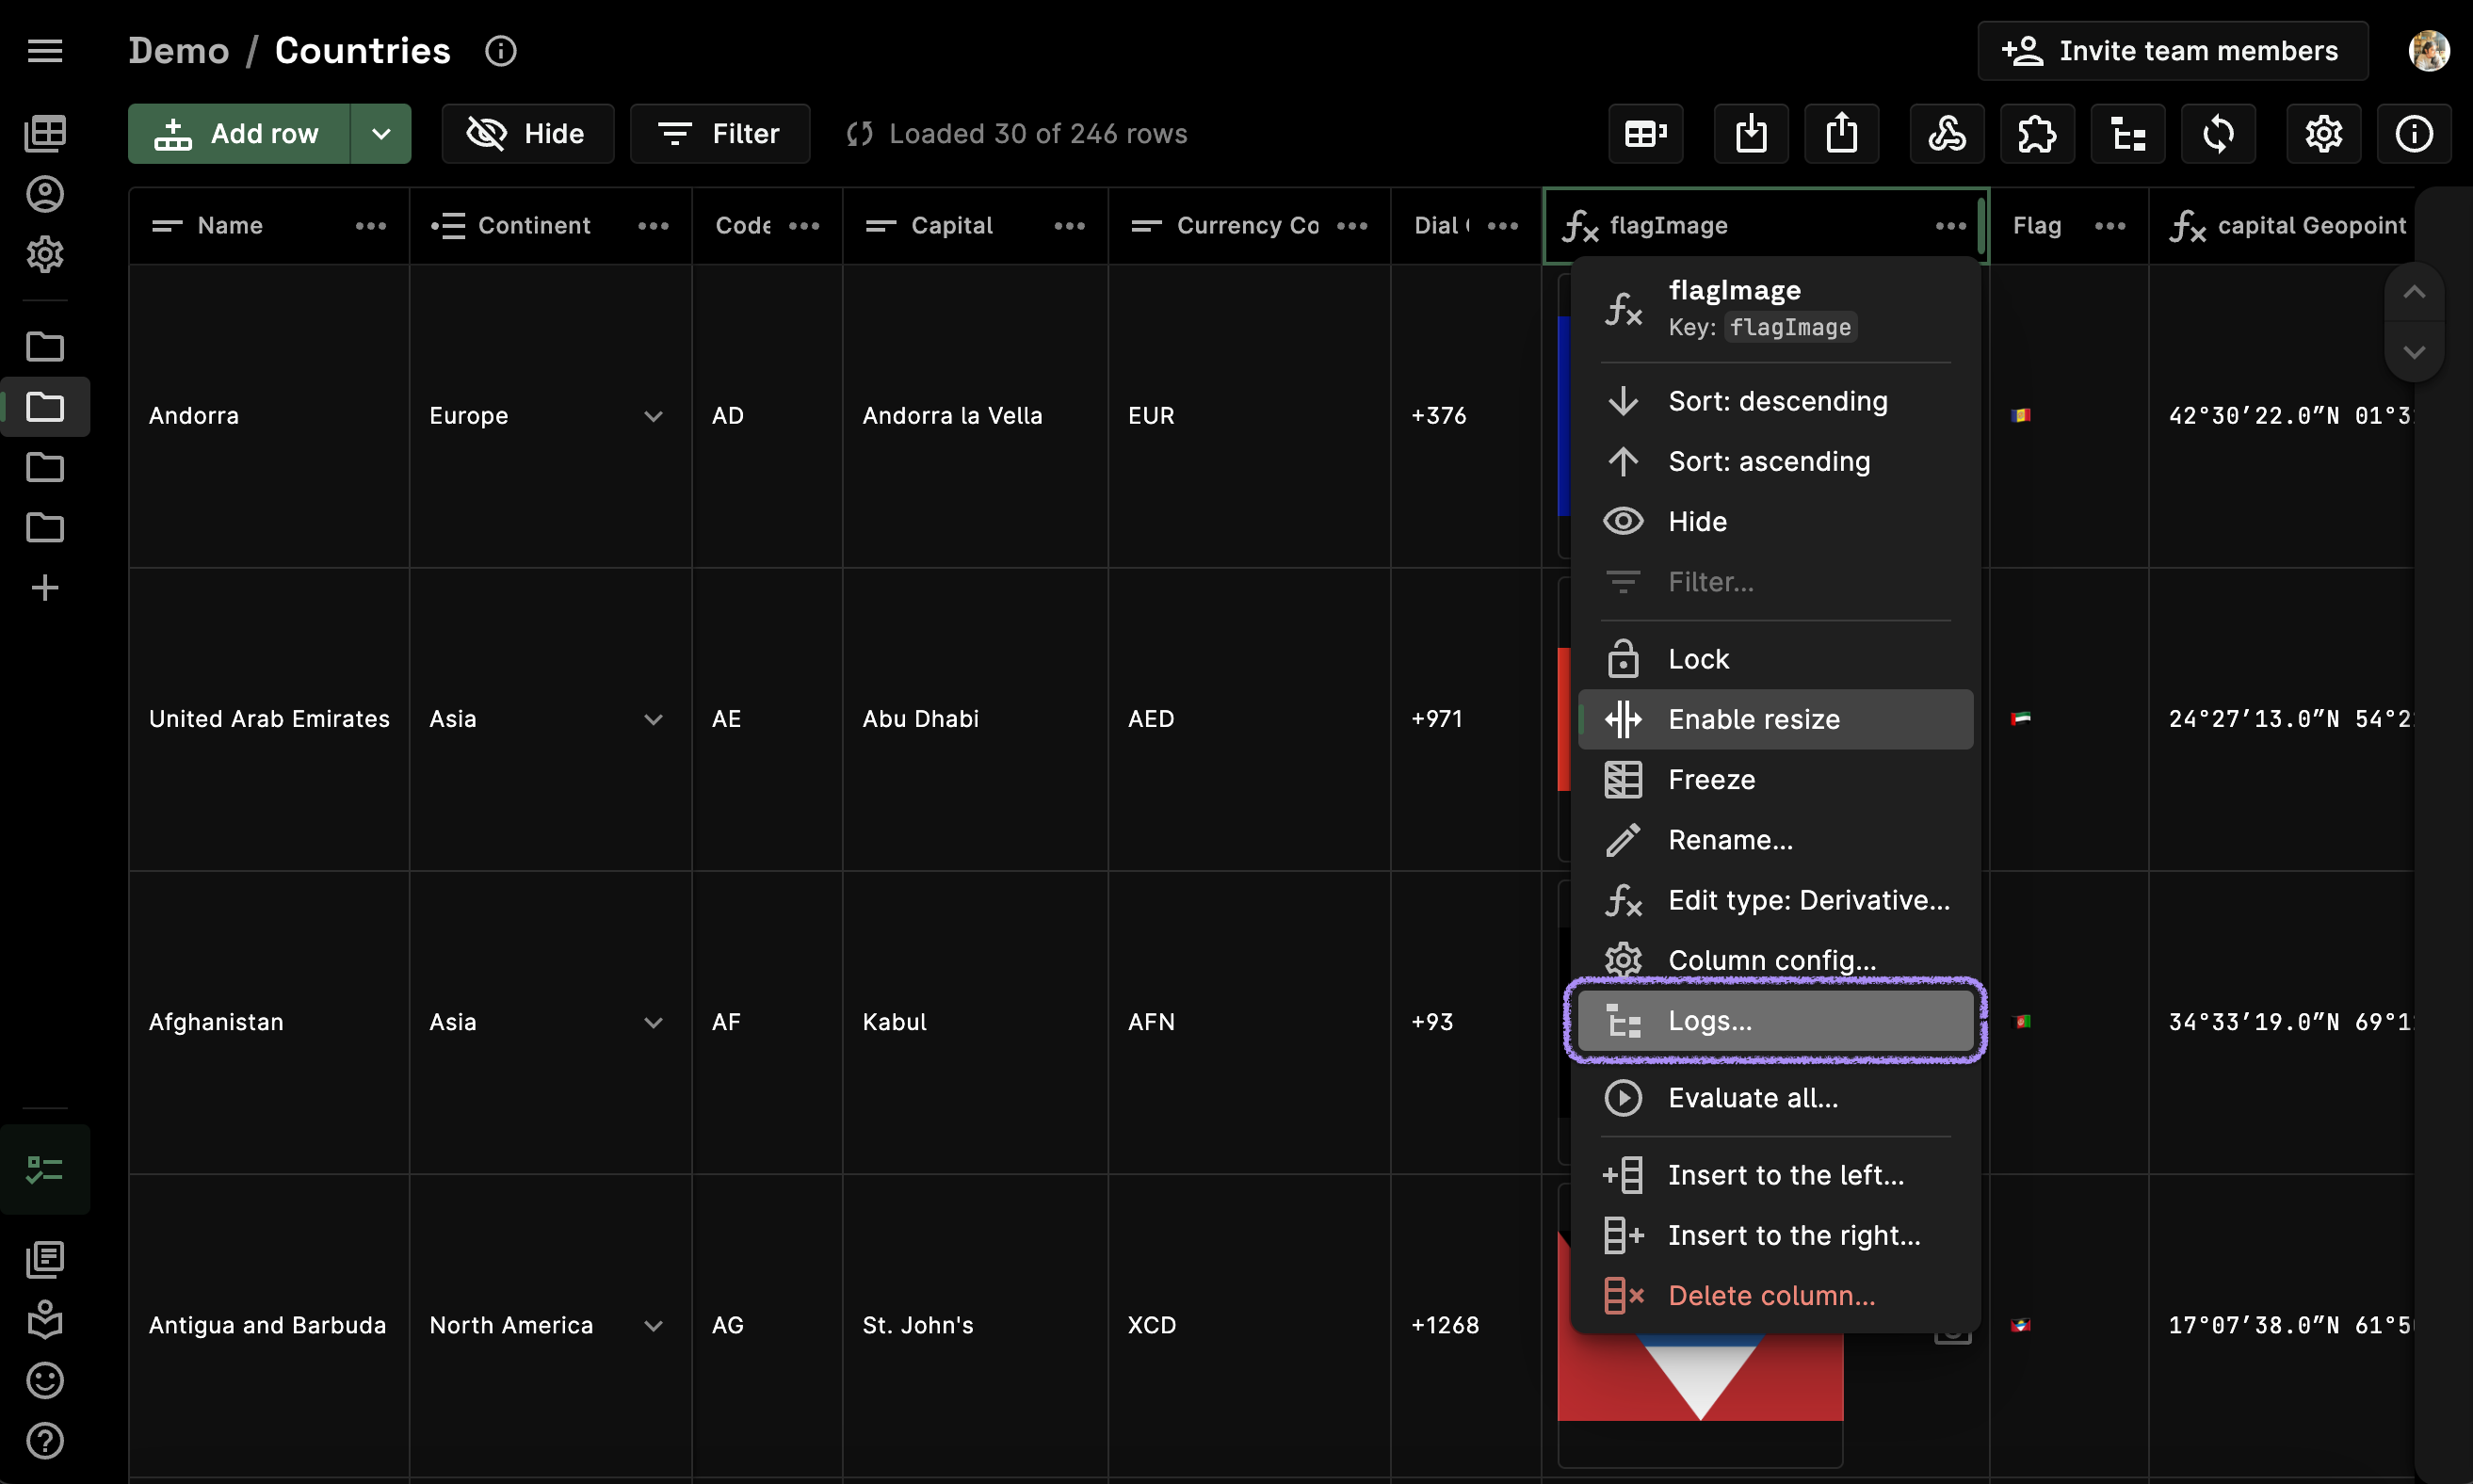
Task: Click Invite team members button
Action: pyautogui.click(x=2172, y=50)
